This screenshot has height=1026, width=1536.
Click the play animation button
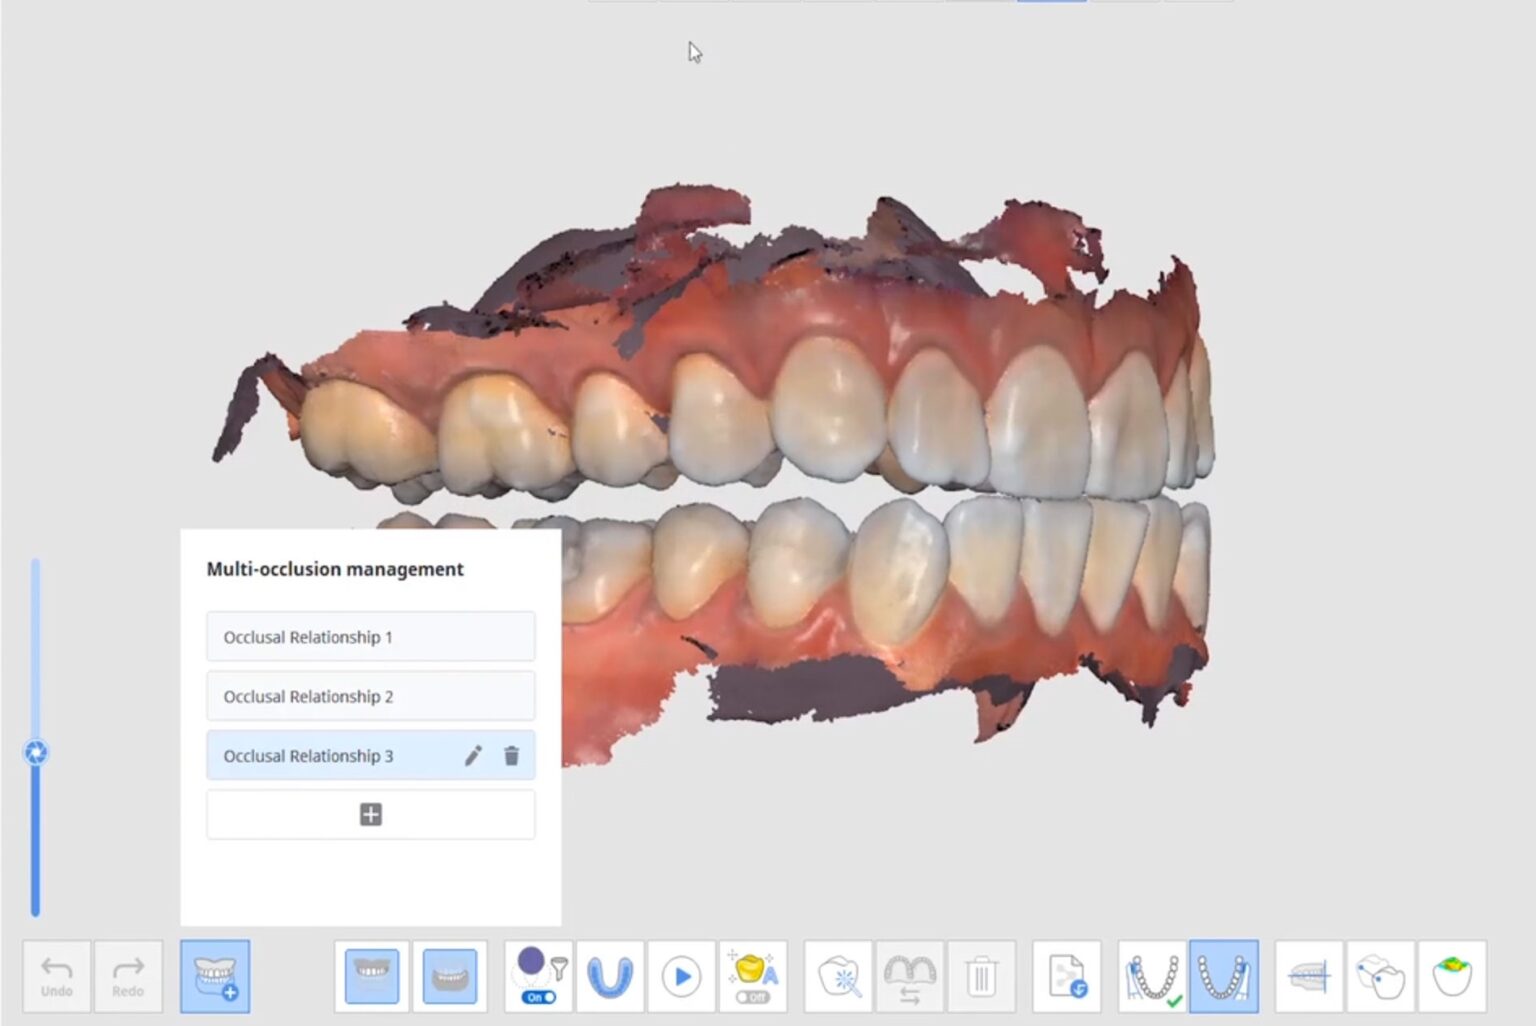[682, 976]
